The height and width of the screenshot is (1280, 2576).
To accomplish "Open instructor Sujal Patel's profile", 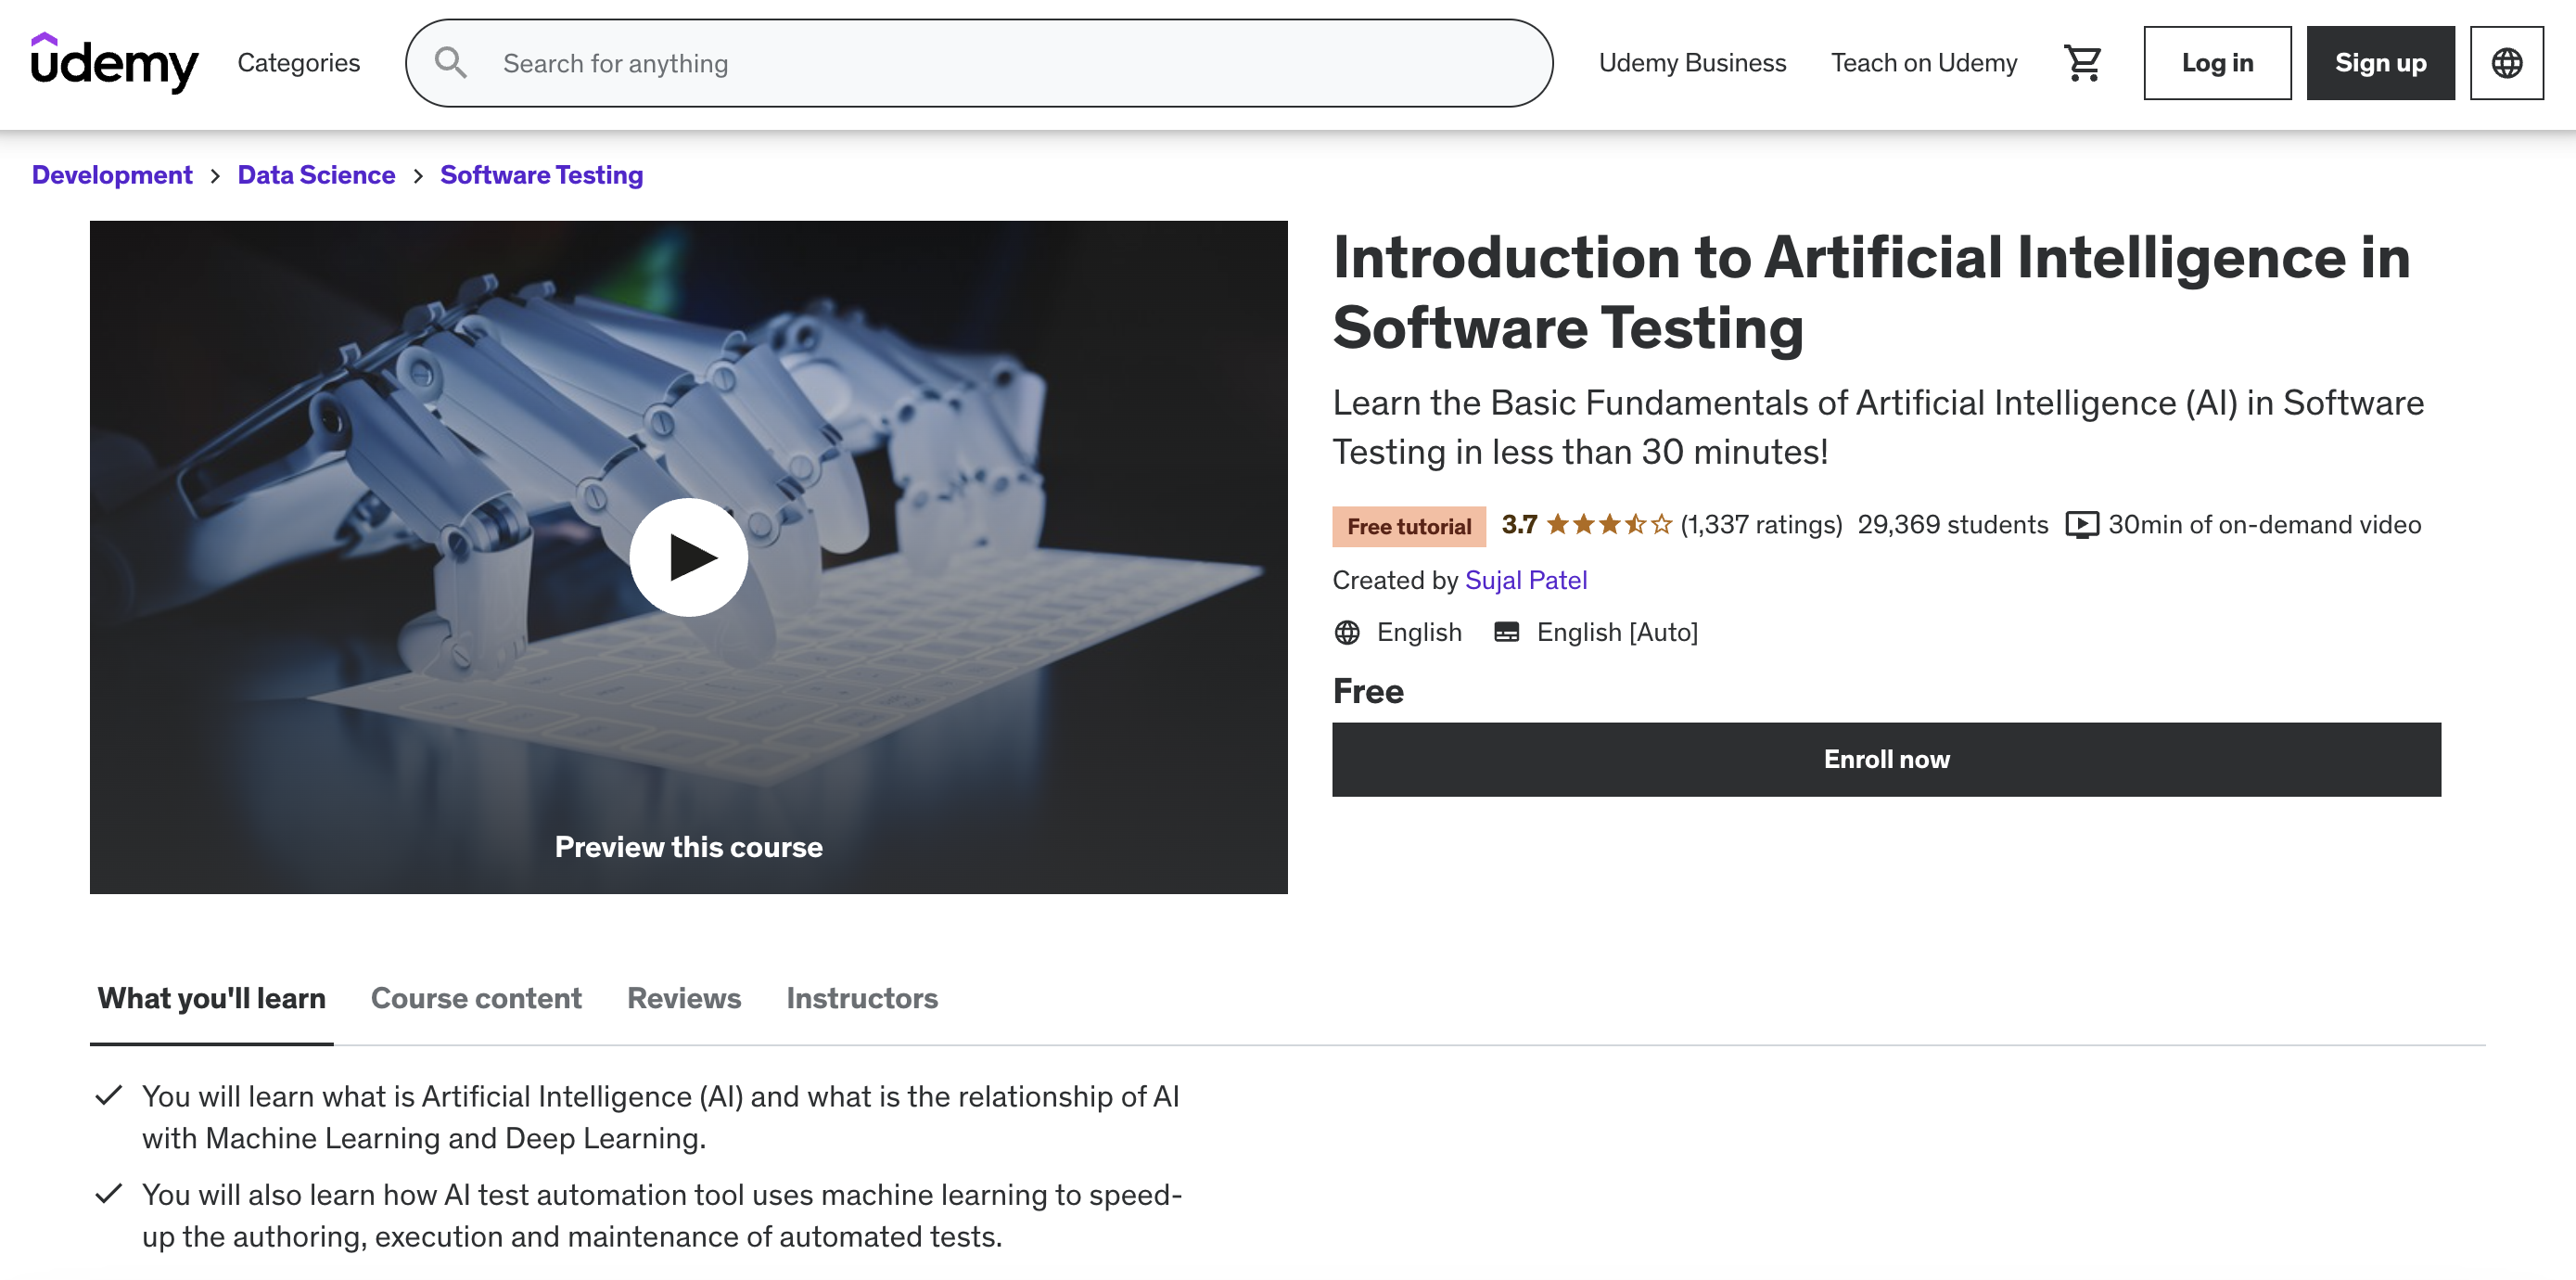I will coord(1526,580).
